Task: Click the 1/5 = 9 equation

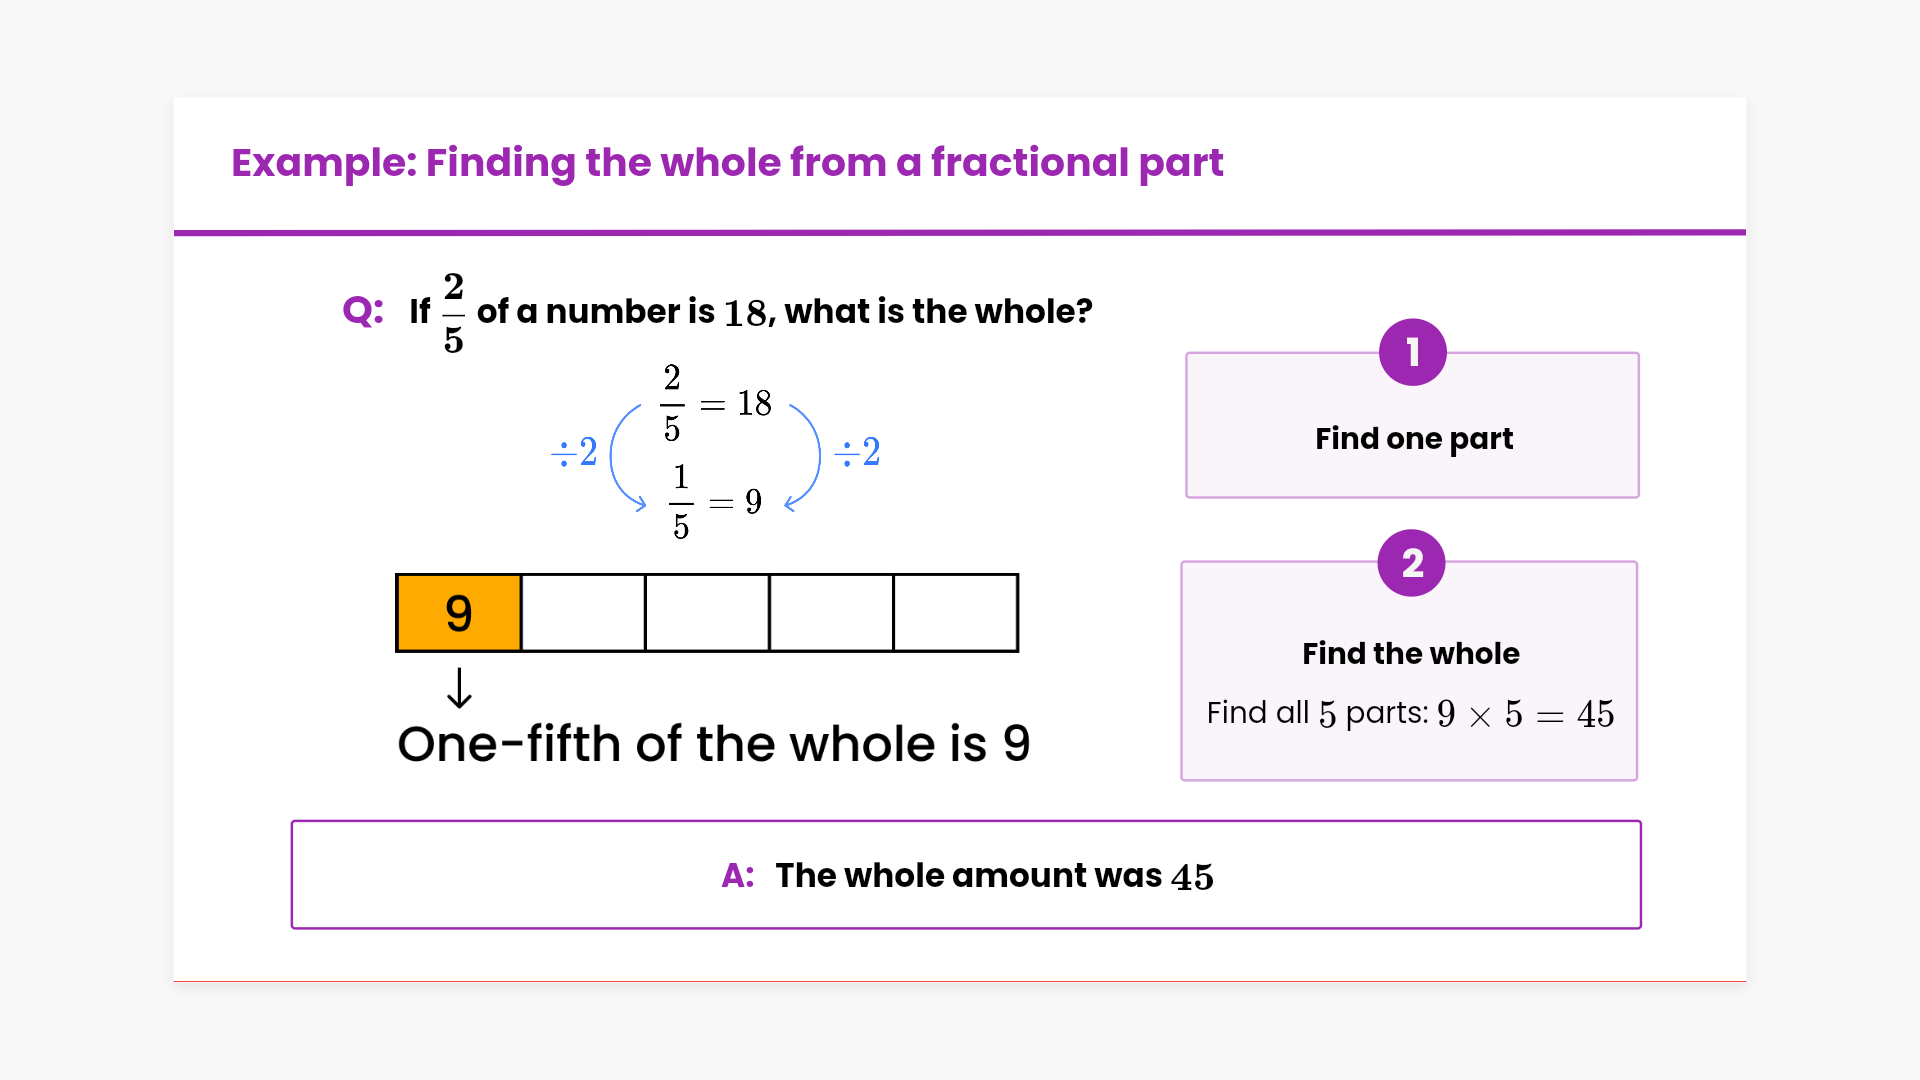Action: tap(716, 501)
